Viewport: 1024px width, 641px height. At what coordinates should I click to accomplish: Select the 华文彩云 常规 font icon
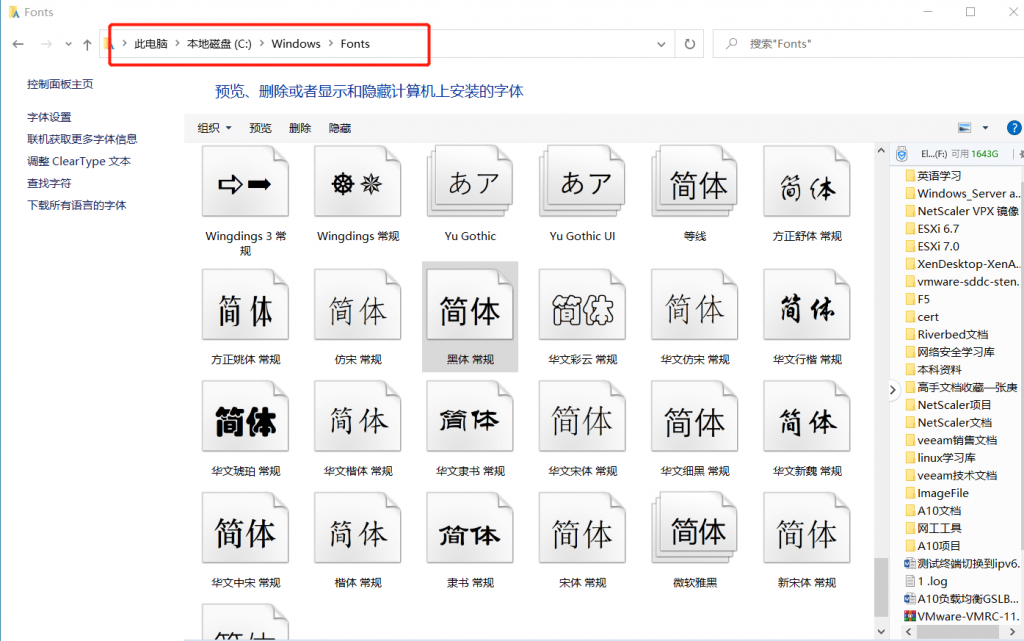click(x=582, y=305)
